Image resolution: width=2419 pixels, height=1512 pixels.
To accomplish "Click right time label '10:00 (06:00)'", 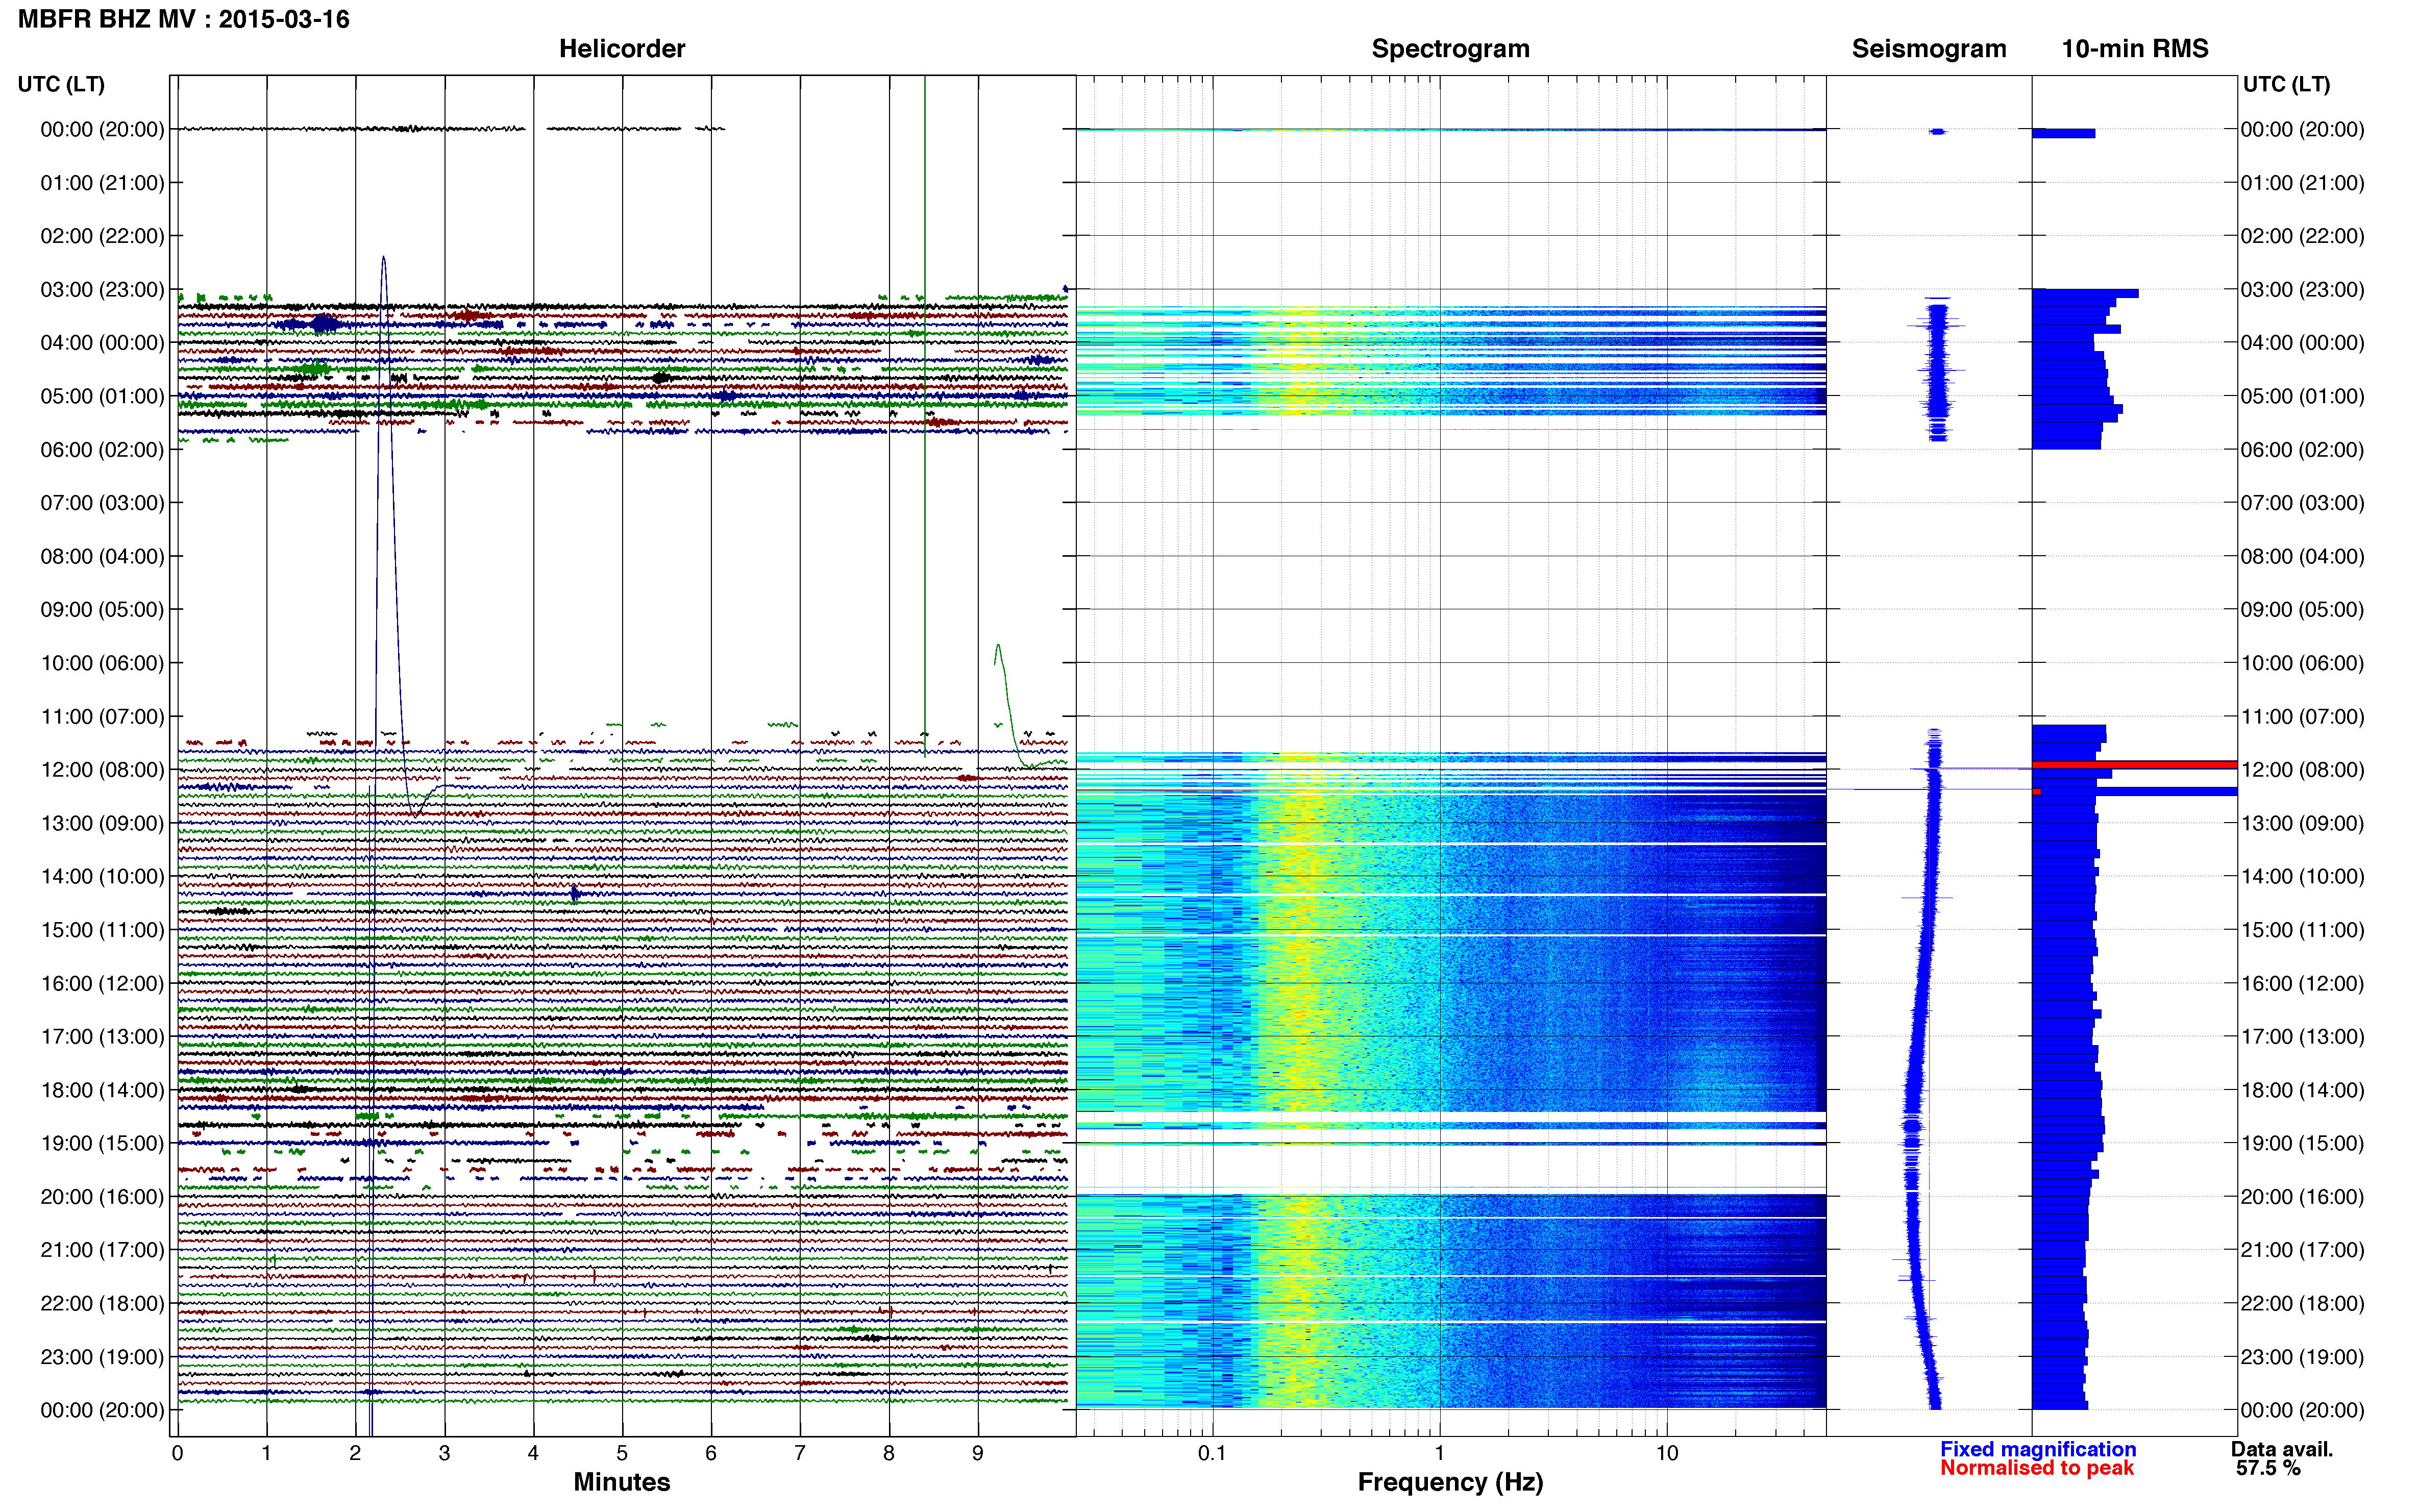I will tap(2302, 663).
